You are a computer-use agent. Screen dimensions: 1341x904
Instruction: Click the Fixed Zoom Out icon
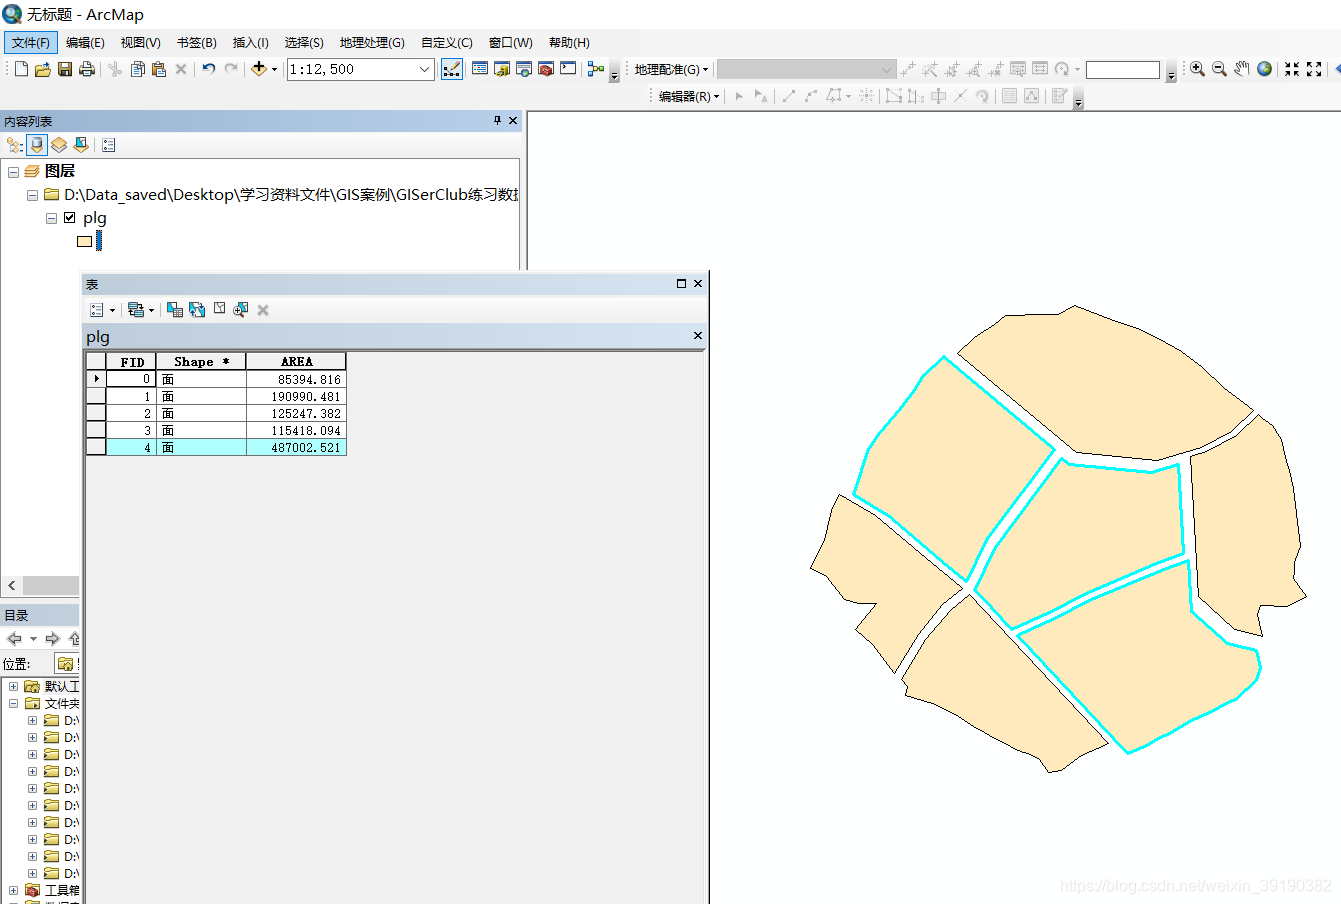point(1314,69)
